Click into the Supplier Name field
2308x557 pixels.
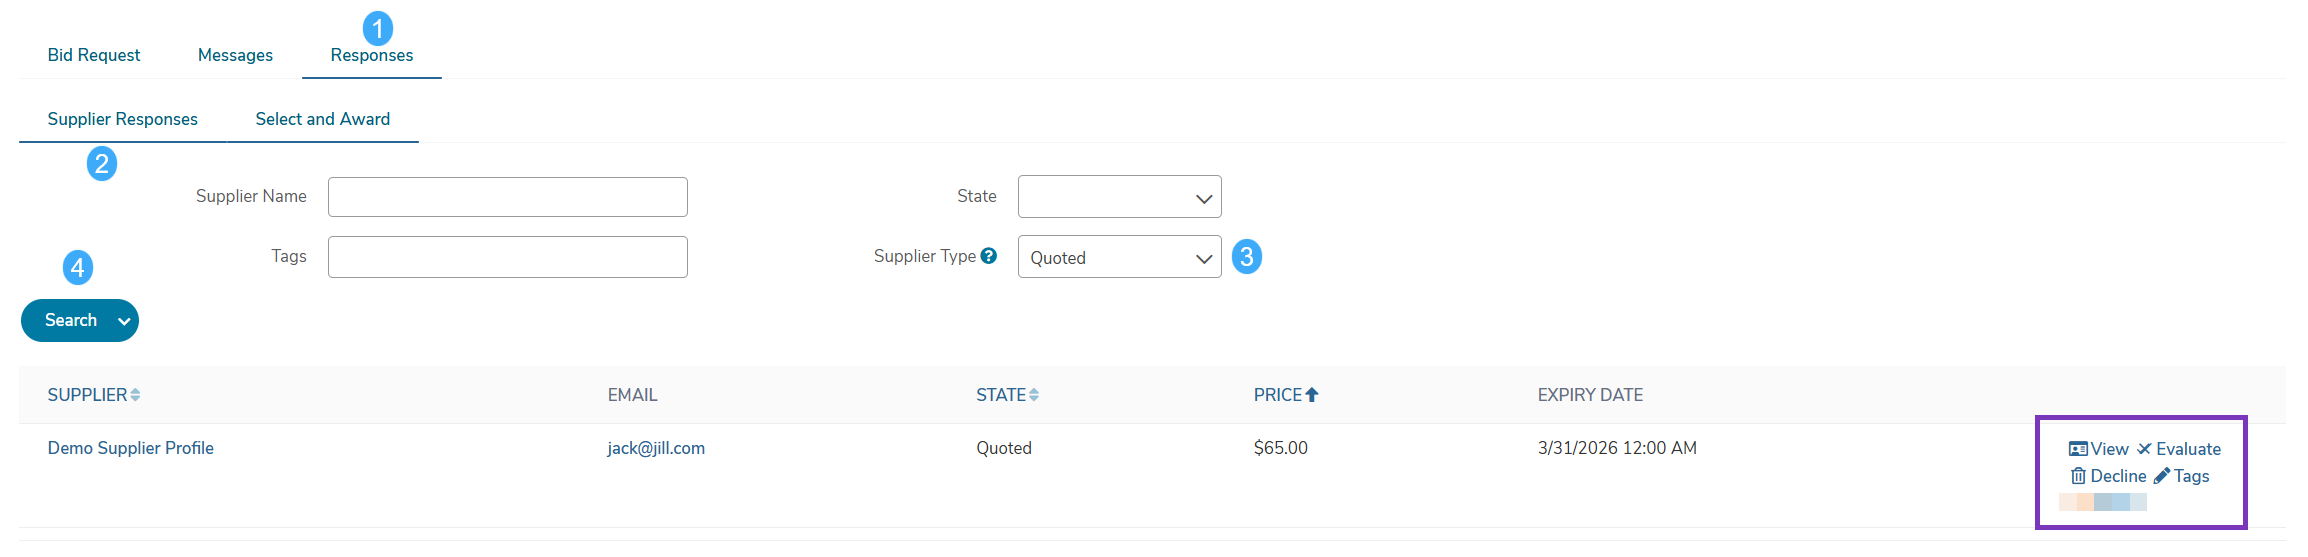point(508,197)
